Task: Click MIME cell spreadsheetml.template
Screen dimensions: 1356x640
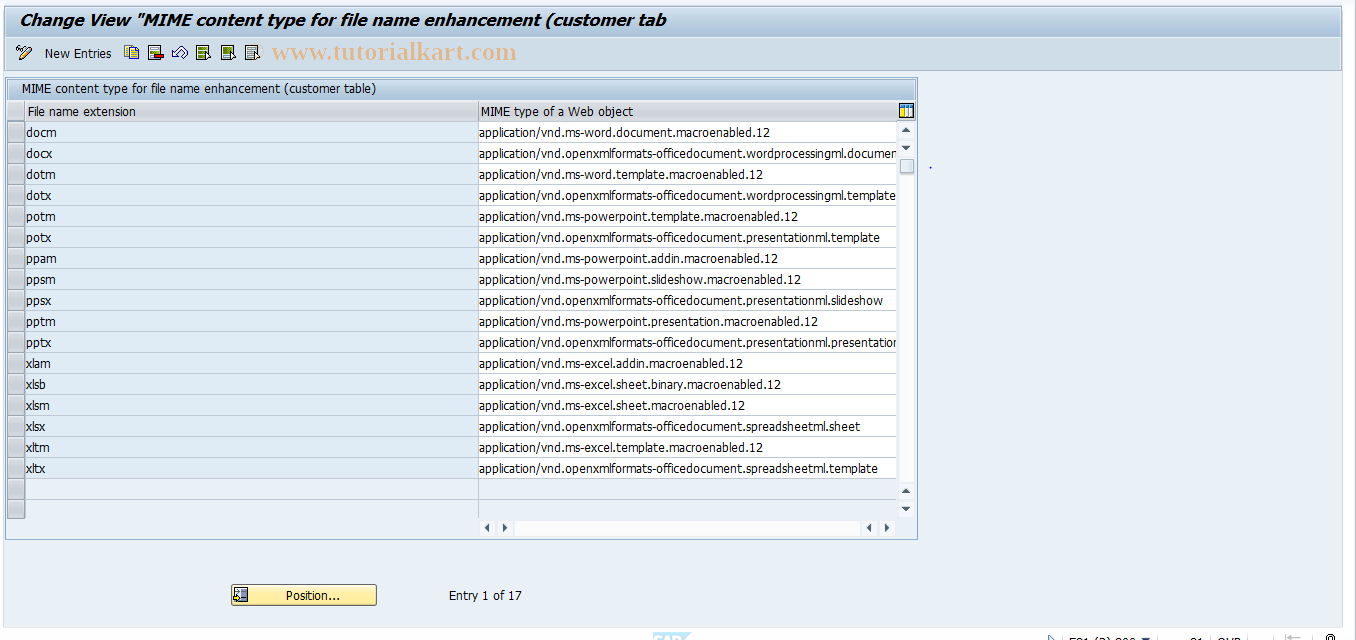Action: (x=688, y=468)
